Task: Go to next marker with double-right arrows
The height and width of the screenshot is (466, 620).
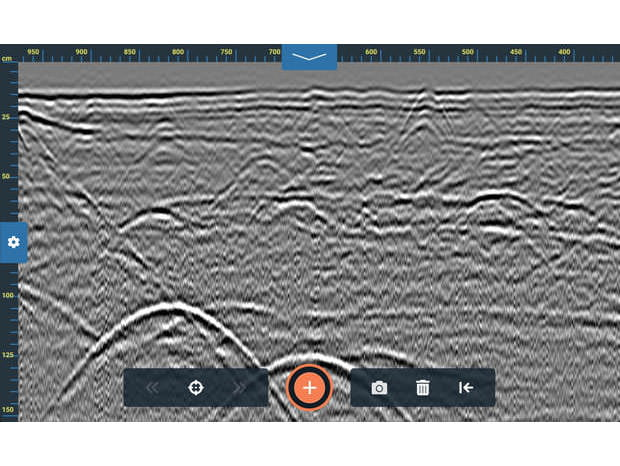Action: tap(239, 388)
